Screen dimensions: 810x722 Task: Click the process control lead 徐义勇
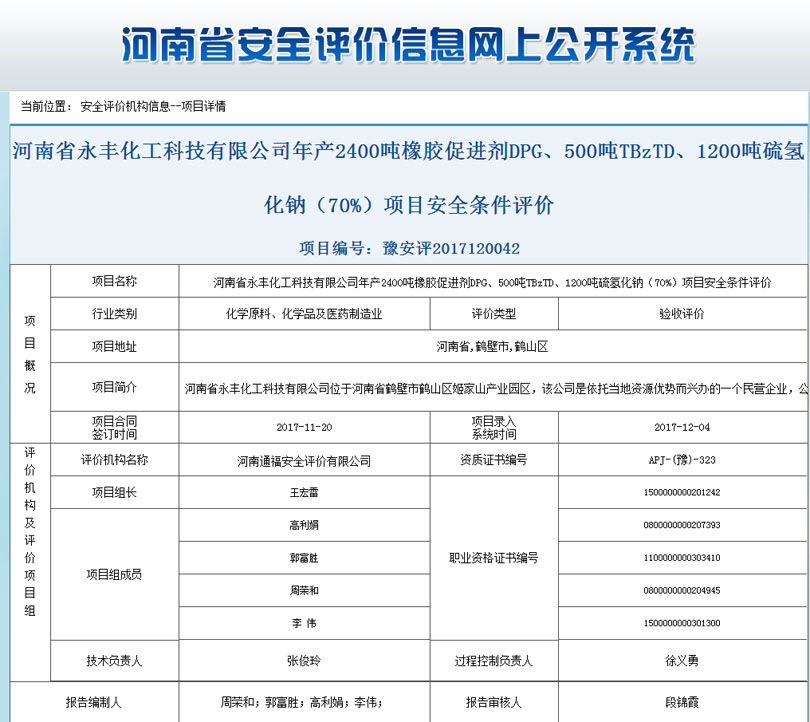682,661
